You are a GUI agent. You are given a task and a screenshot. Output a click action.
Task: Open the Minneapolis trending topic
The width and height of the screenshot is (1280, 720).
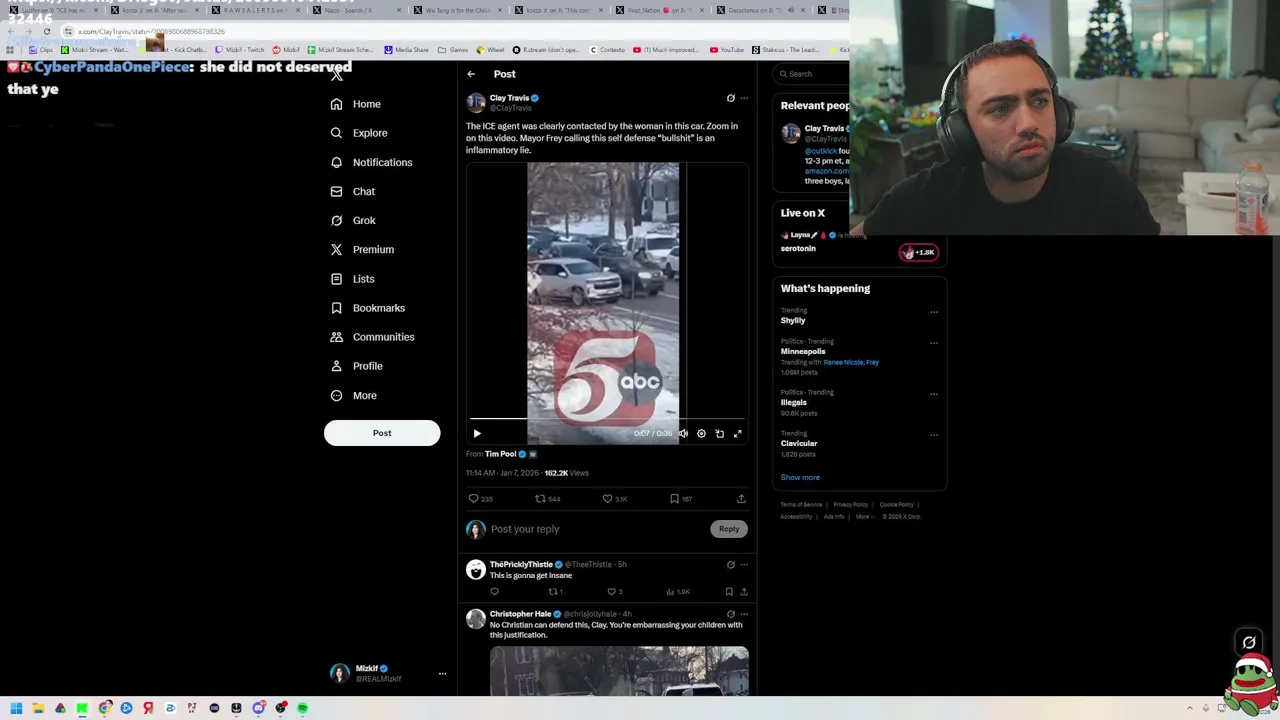[x=803, y=352]
